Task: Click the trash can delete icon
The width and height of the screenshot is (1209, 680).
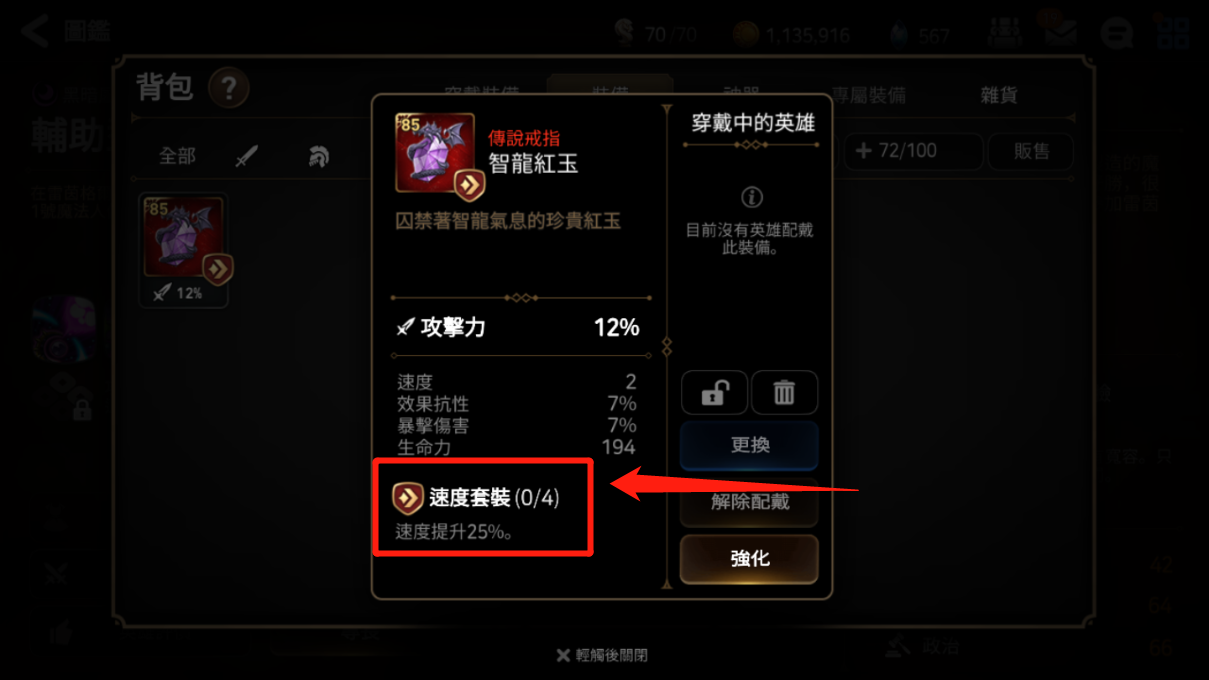Action: tap(784, 392)
